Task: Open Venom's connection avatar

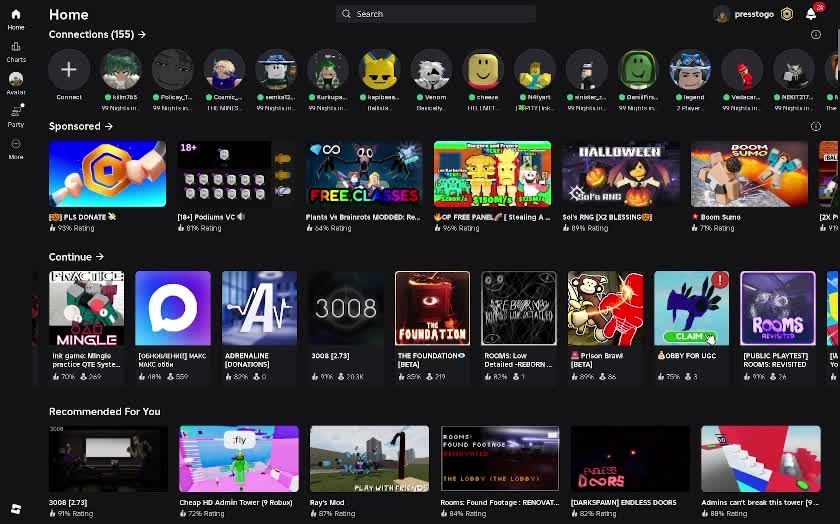Action: tap(431, 70)
